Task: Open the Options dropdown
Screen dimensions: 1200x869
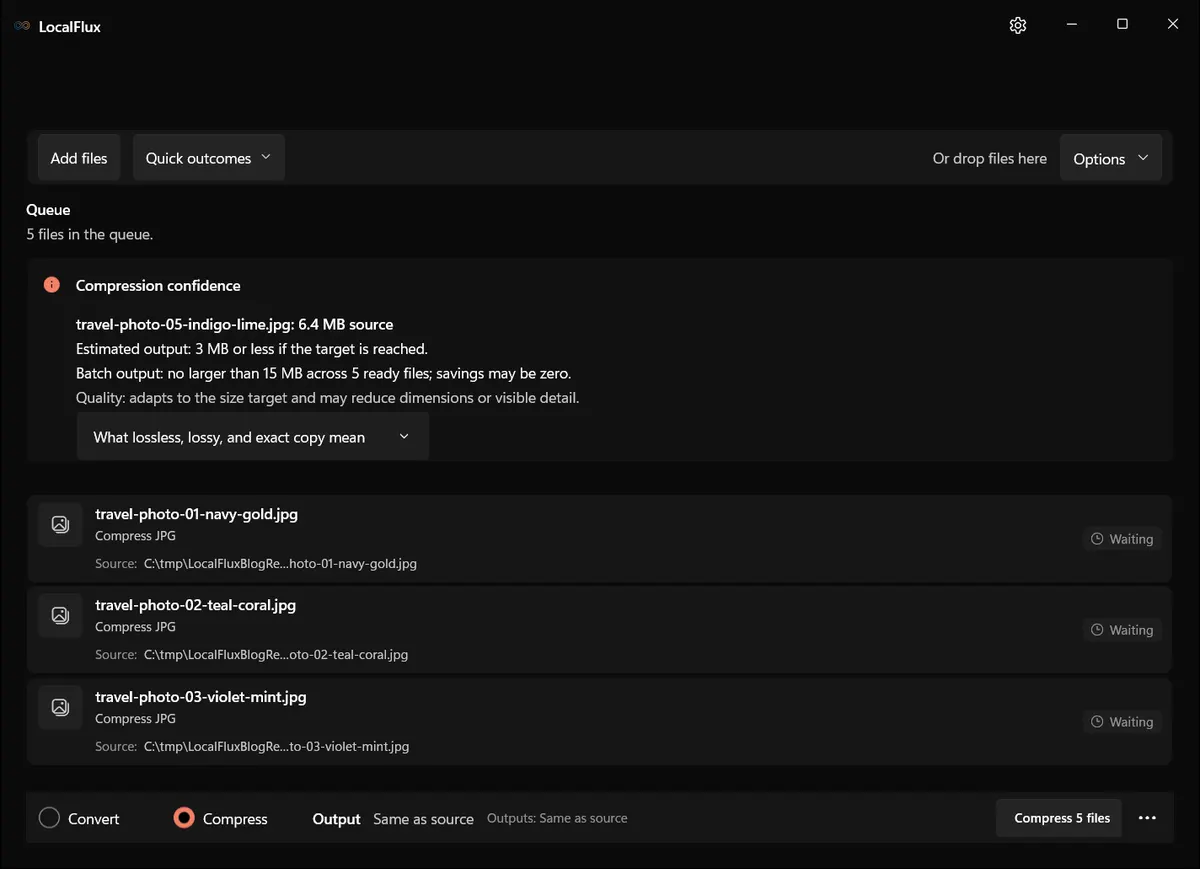Action: coord(1111,159)
